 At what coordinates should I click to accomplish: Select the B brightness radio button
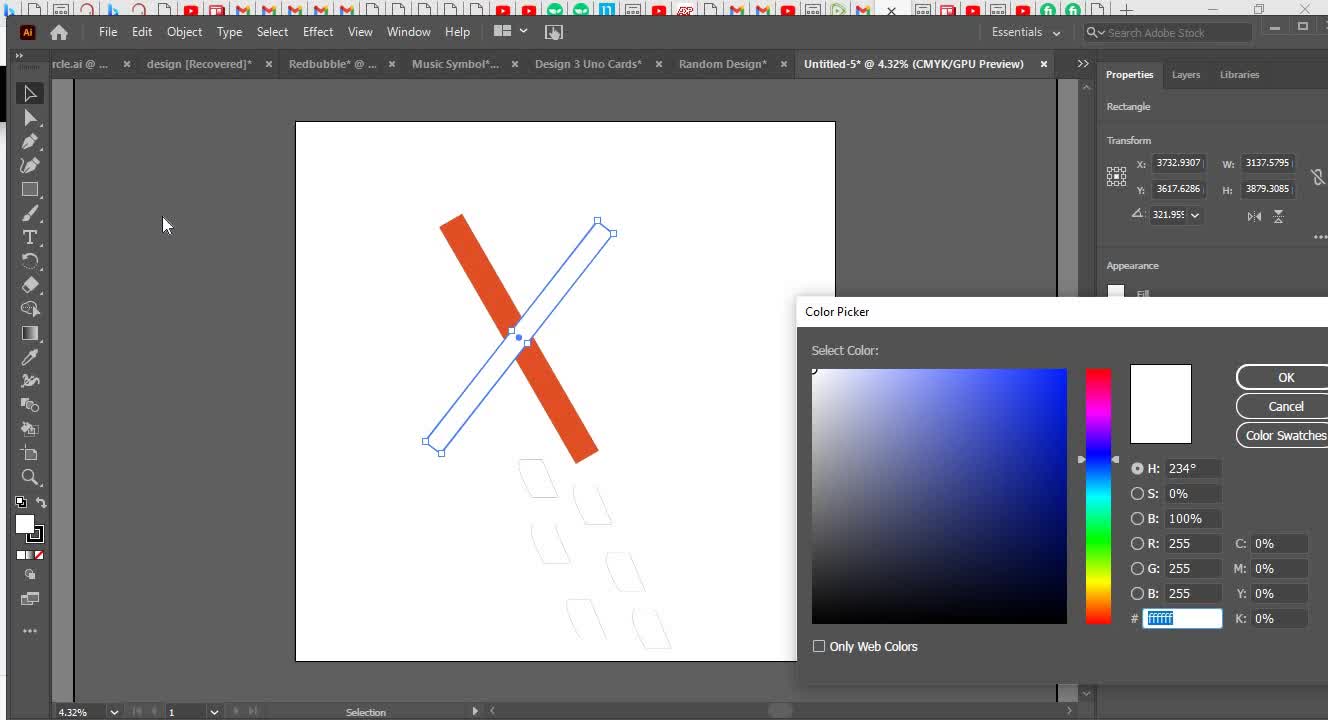(x=1137, y=518)
